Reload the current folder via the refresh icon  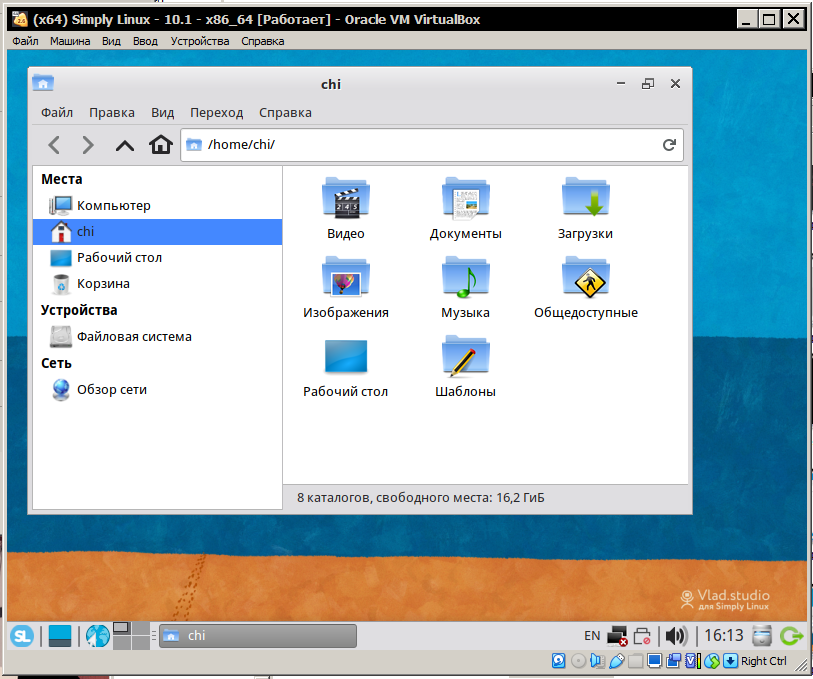pos(669,145)
